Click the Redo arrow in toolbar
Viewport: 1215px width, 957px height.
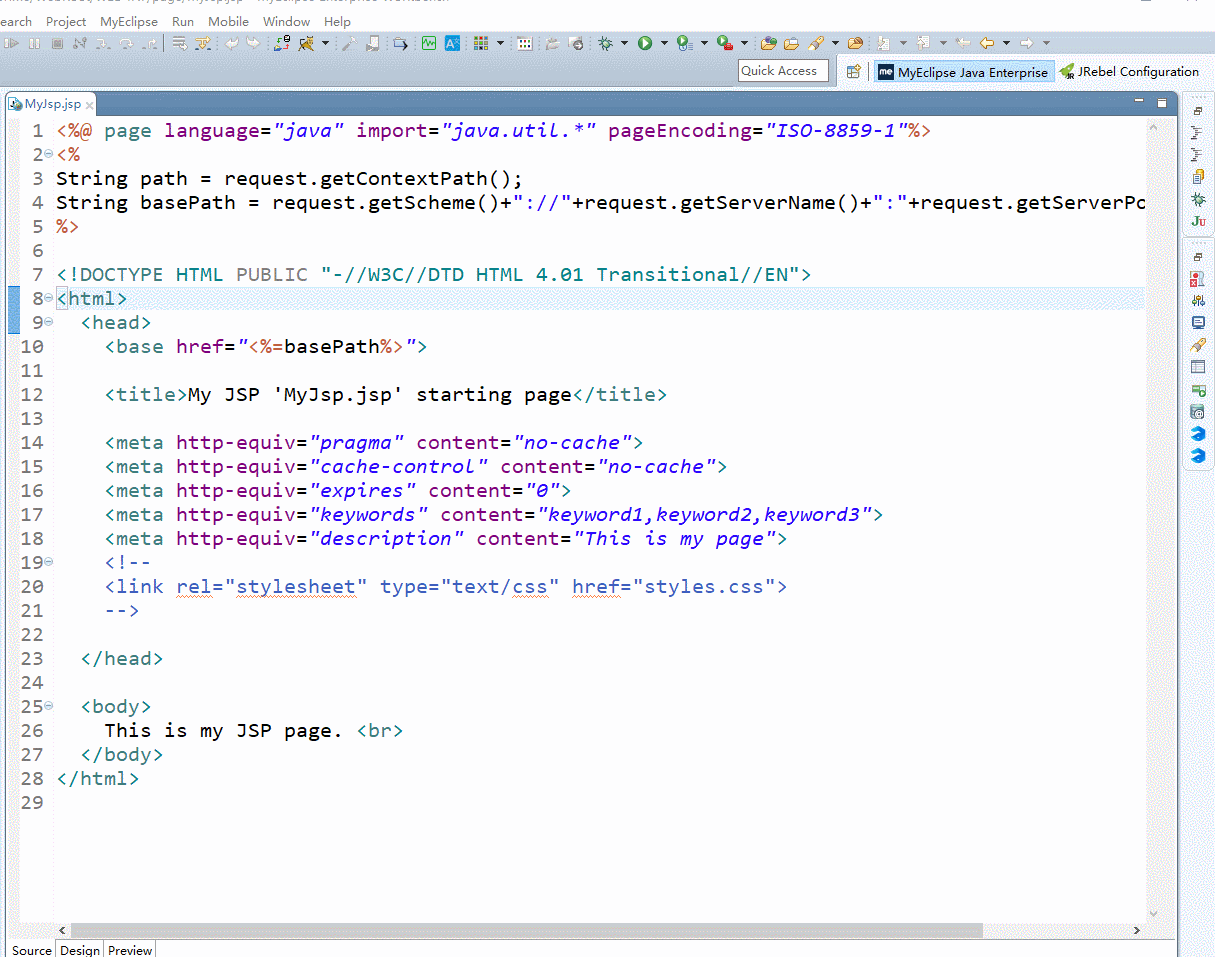[253, 43]
